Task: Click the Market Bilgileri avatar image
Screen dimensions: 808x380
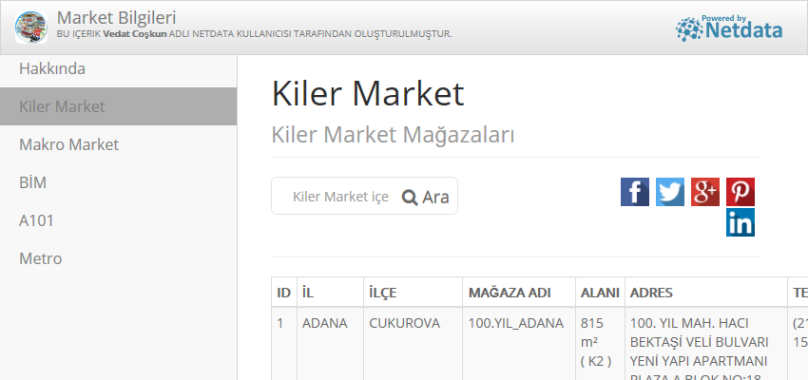Action: tap(31, 27)
